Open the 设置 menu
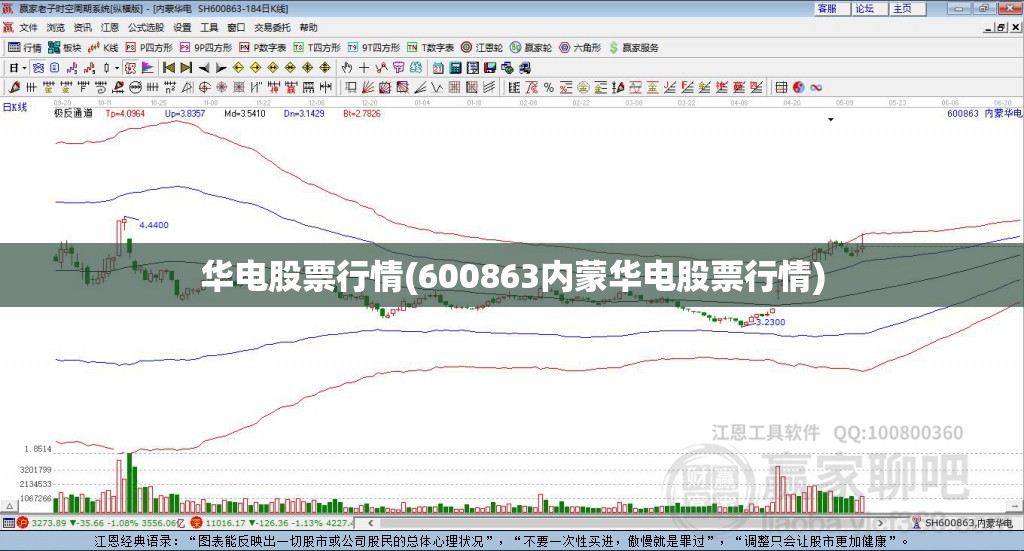This screenshot has height=551, width=1024. point(182,27)
